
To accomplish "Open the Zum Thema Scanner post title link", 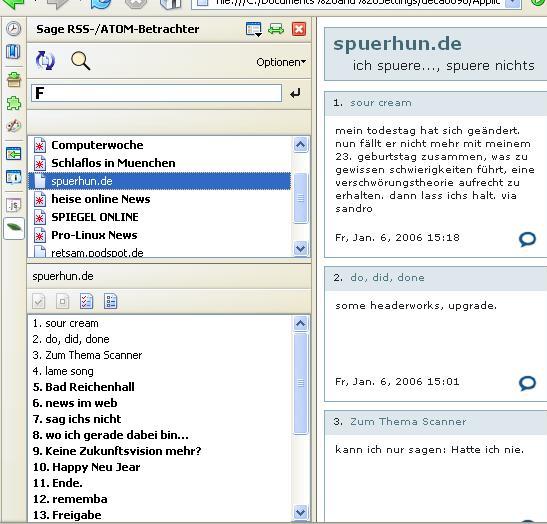I will tap(408, 422).
